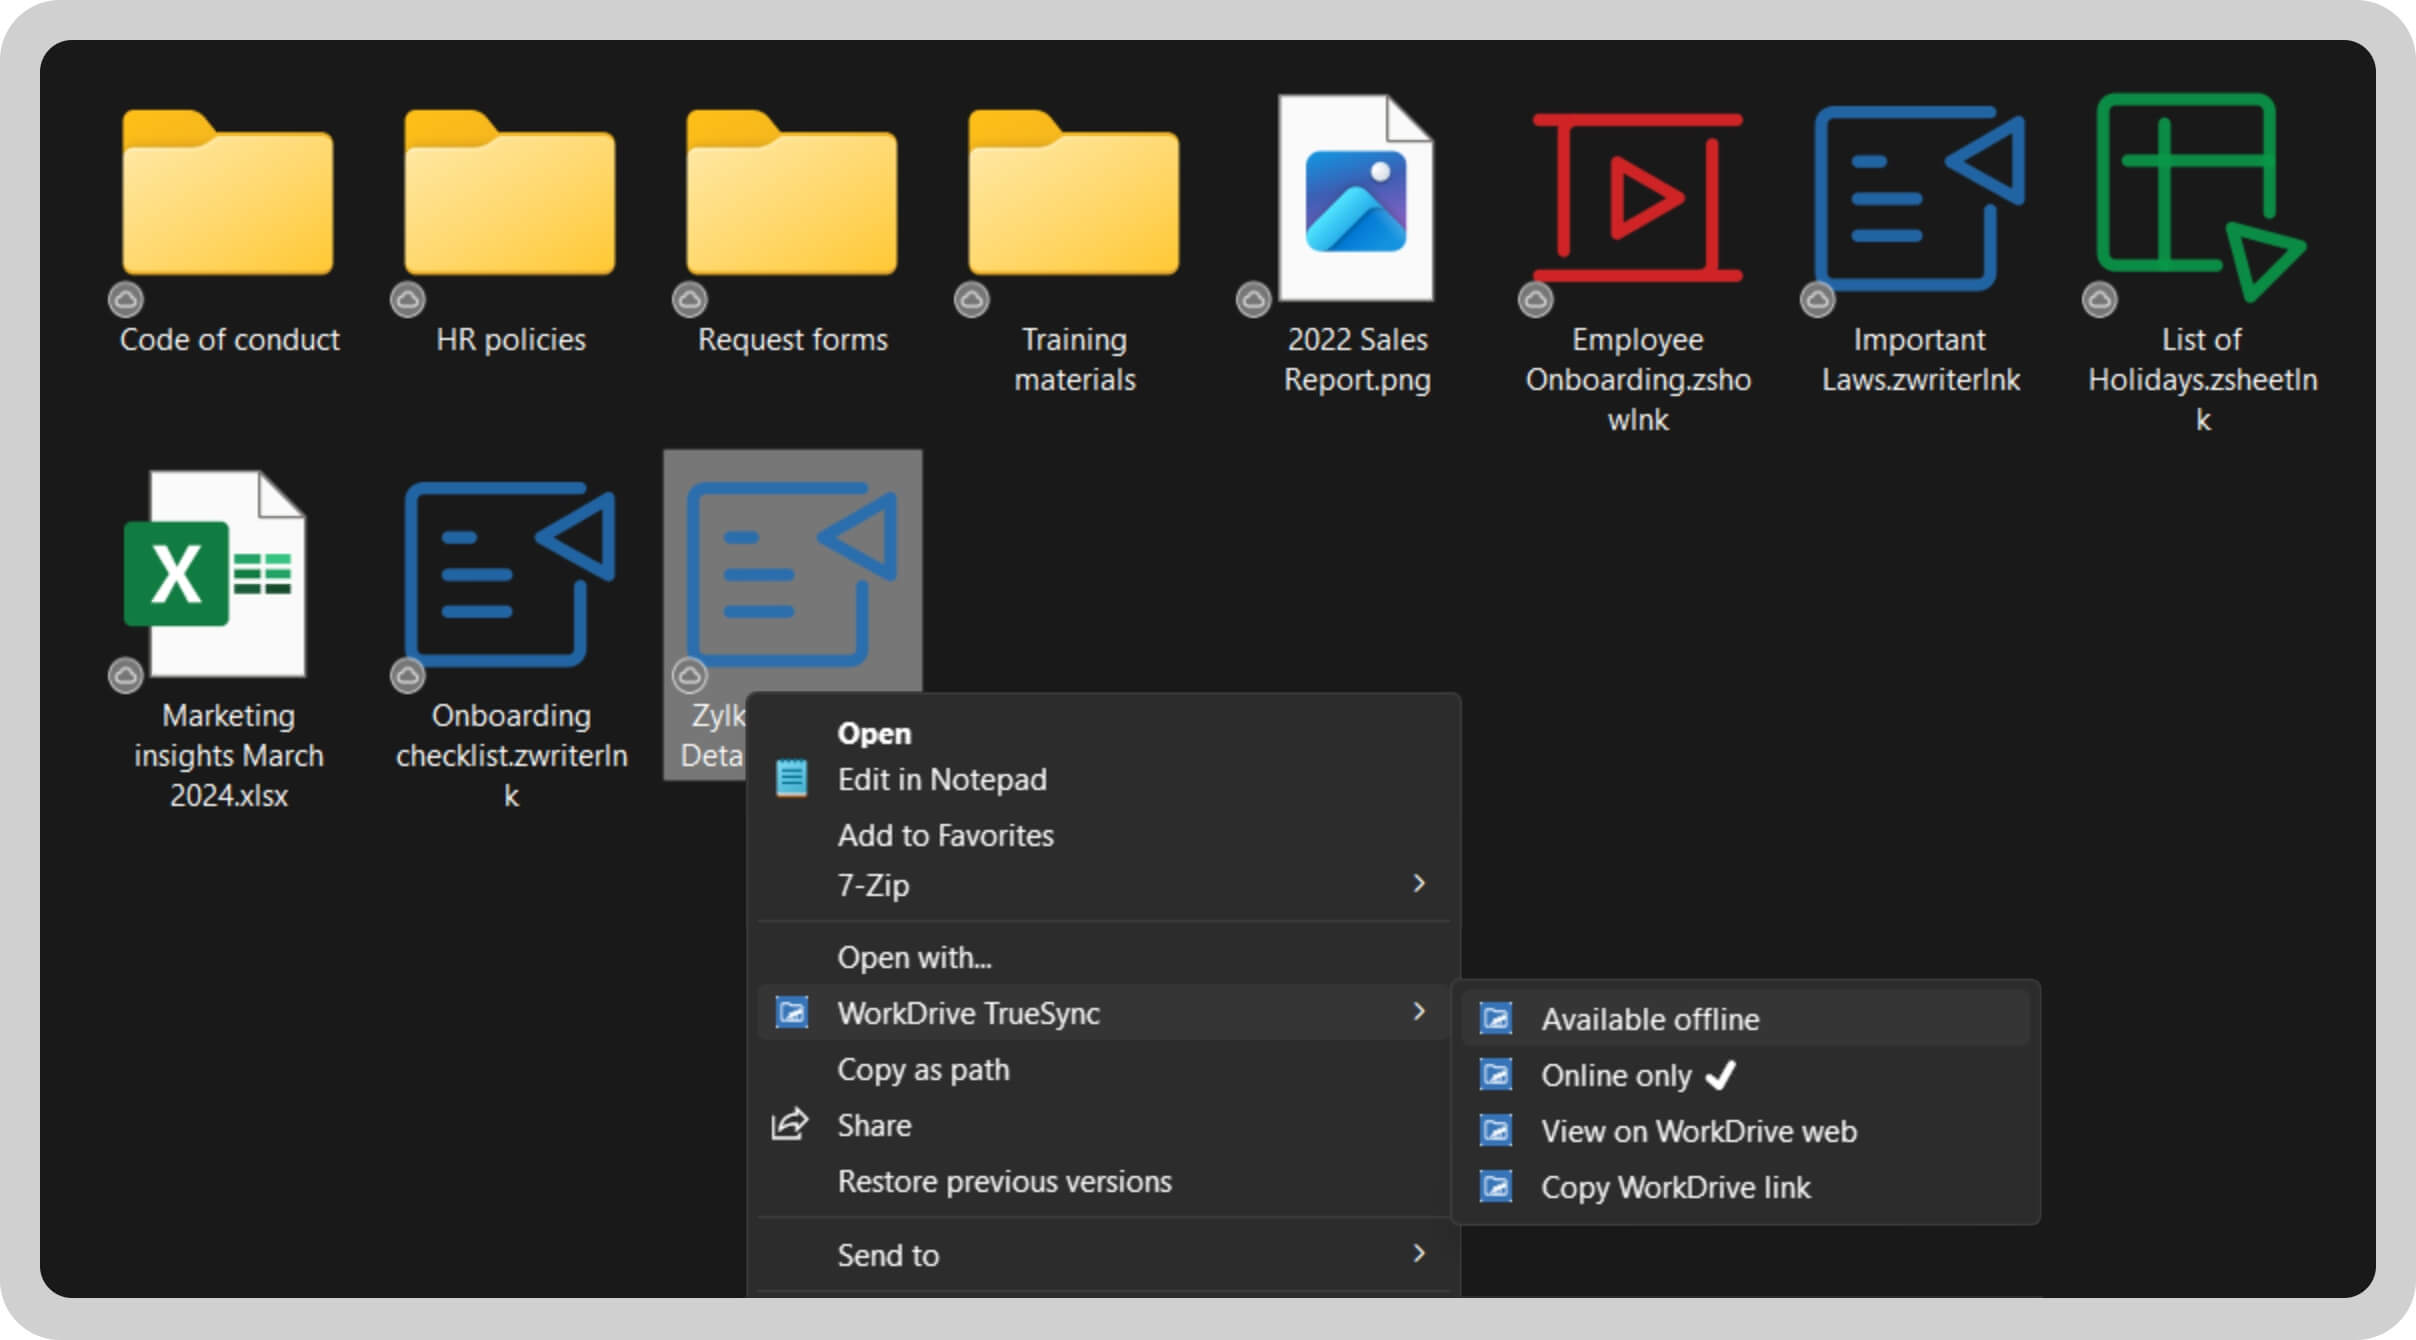Choose Edit in Notepad

click(941, 780)
